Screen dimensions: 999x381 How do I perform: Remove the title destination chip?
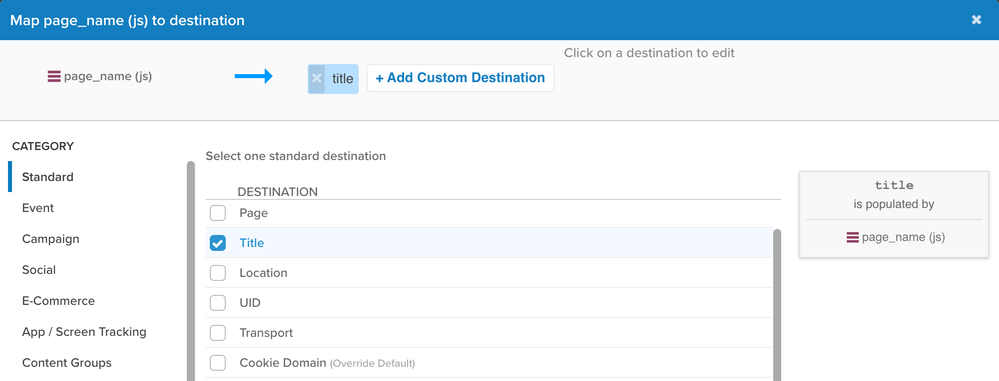[317, 78]
